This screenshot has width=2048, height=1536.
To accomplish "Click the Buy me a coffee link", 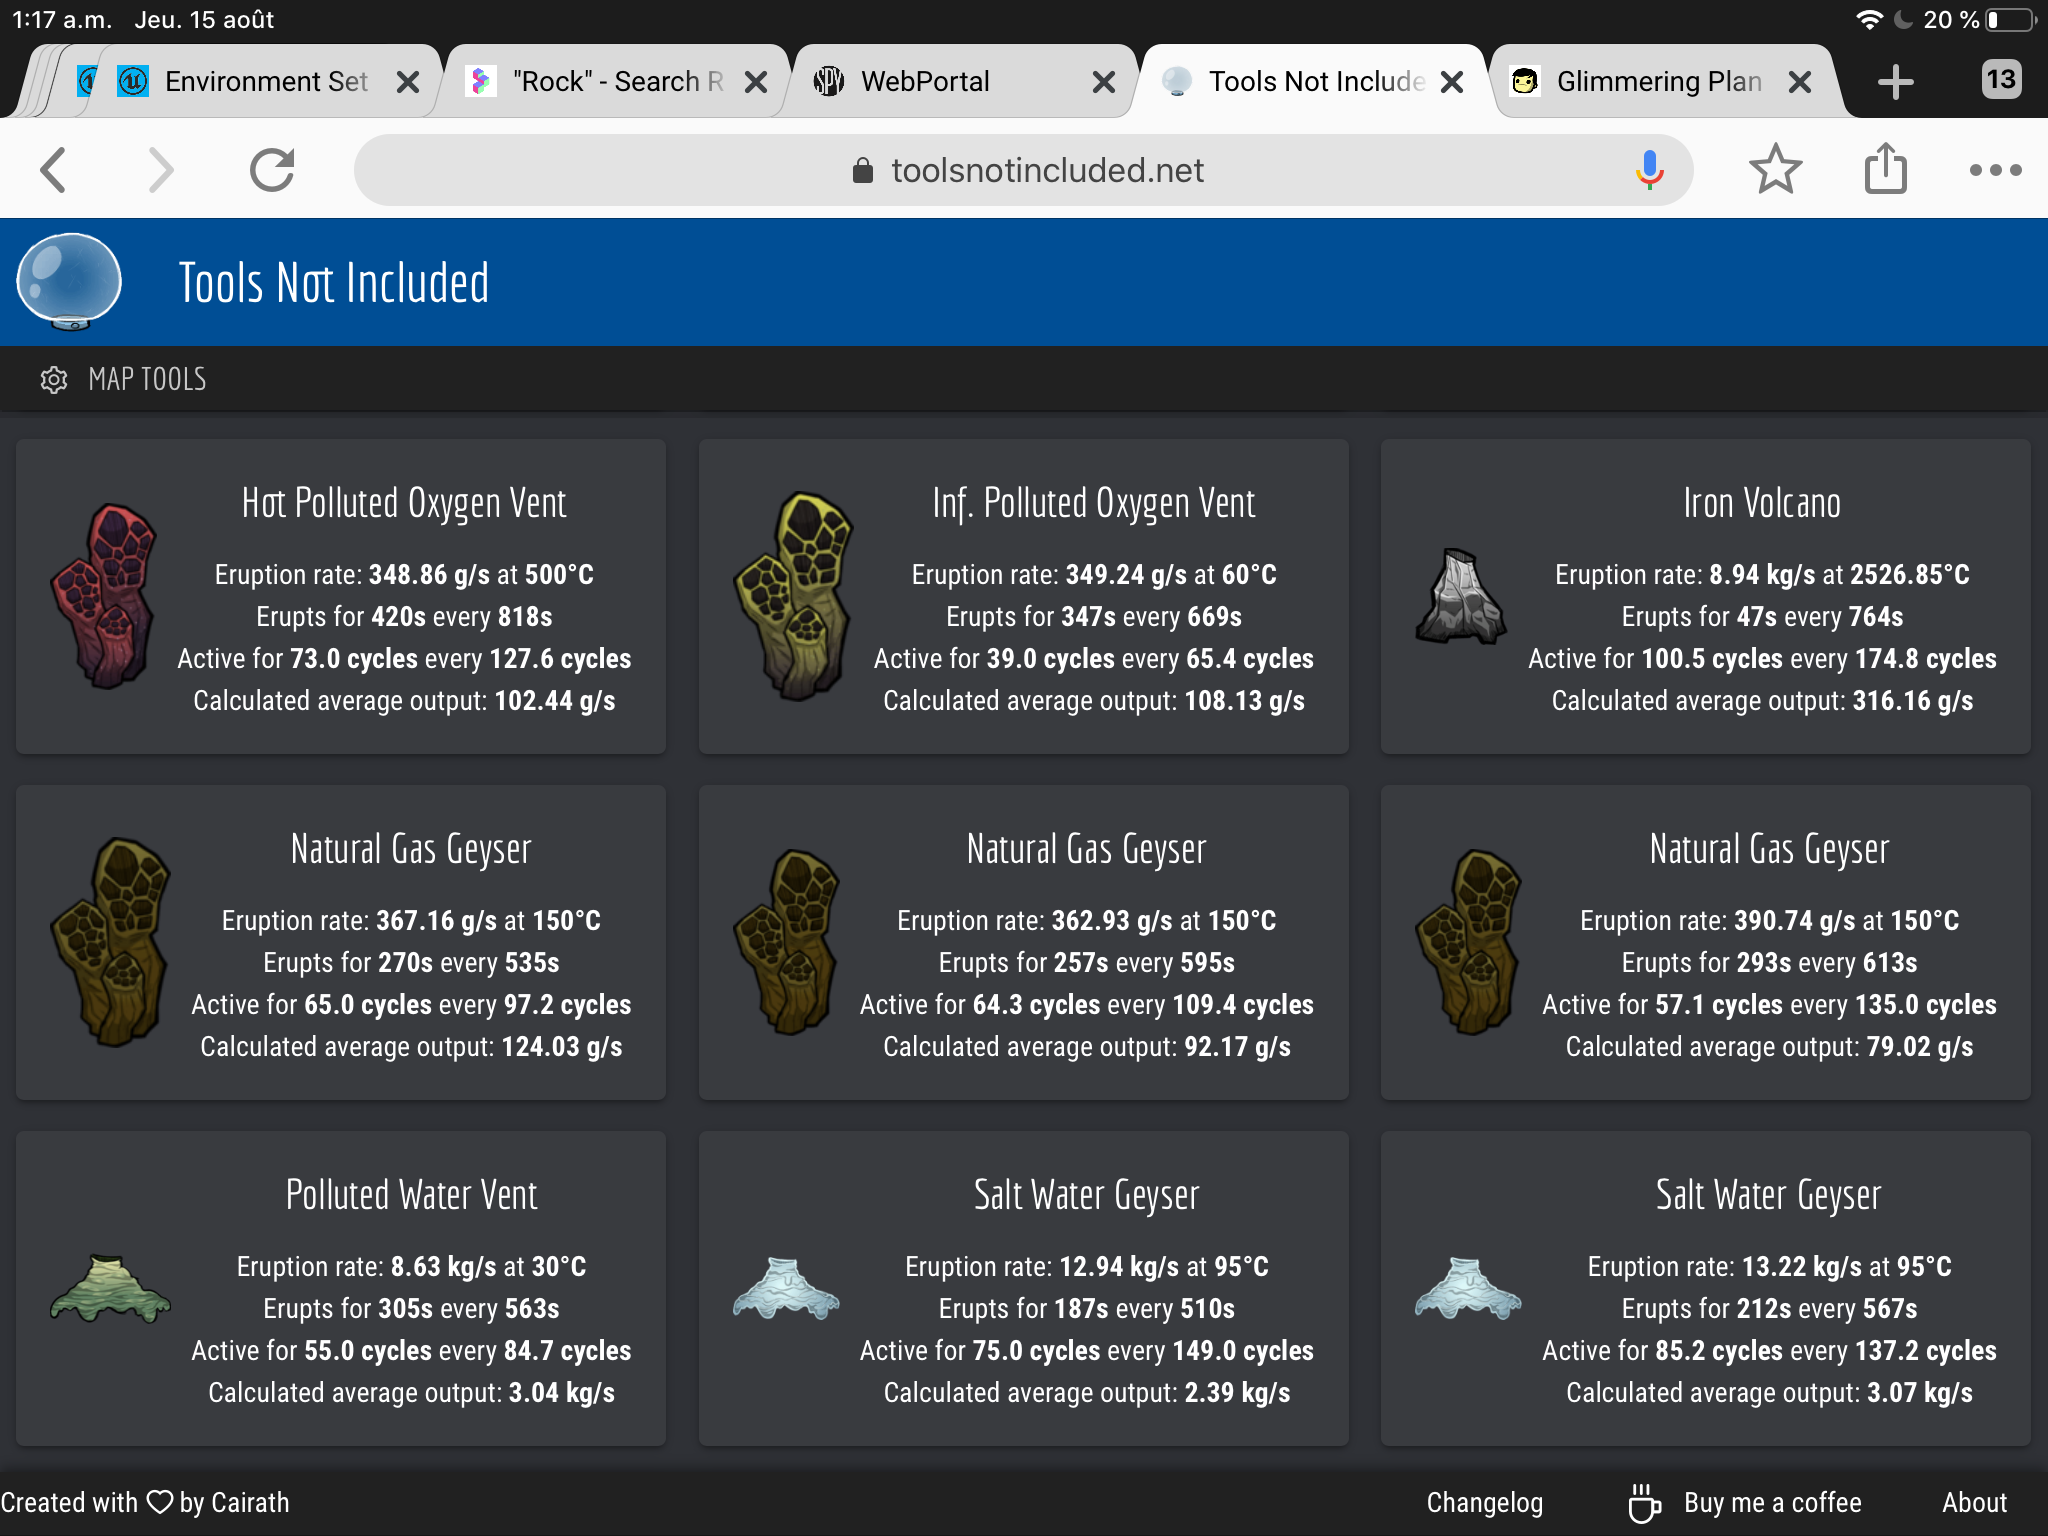I will tap(1771, 1502).
